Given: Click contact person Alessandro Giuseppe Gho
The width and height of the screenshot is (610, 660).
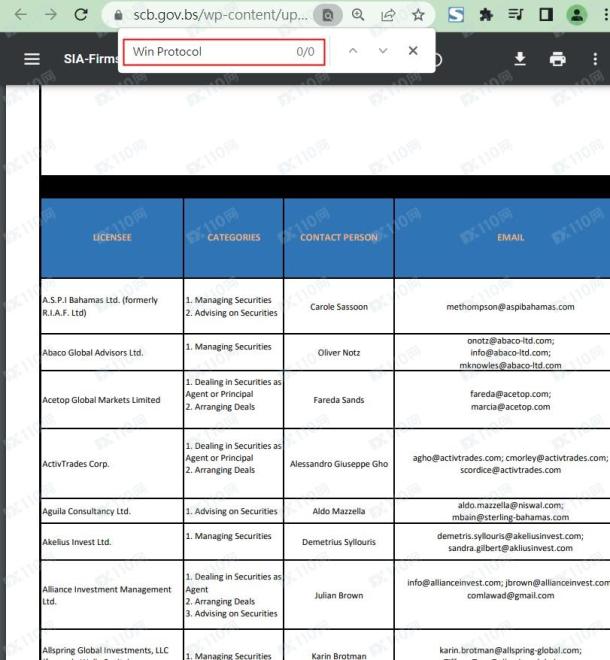Looking at the screenshot, I should pyautogui.click(x=339, y=464).
